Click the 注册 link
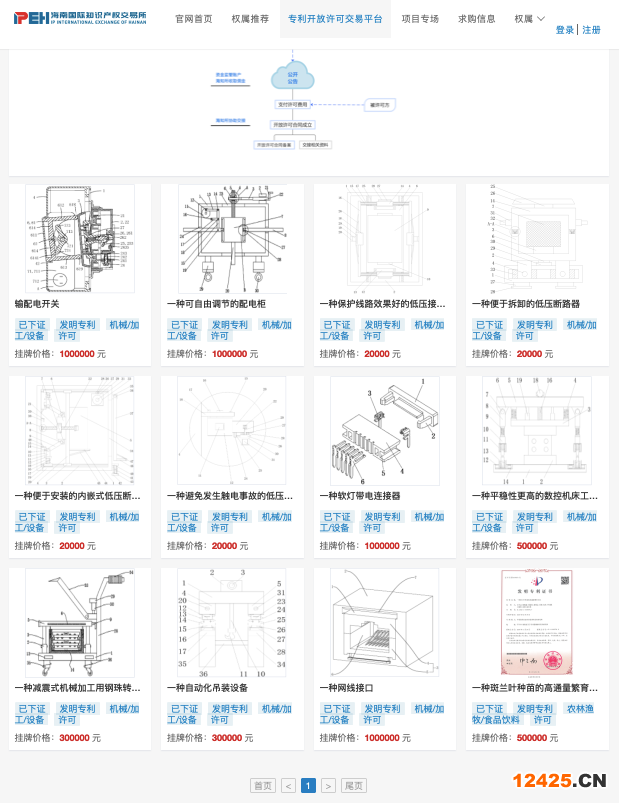Viewport: 619px width, 803px height. [x=591, y=30]
